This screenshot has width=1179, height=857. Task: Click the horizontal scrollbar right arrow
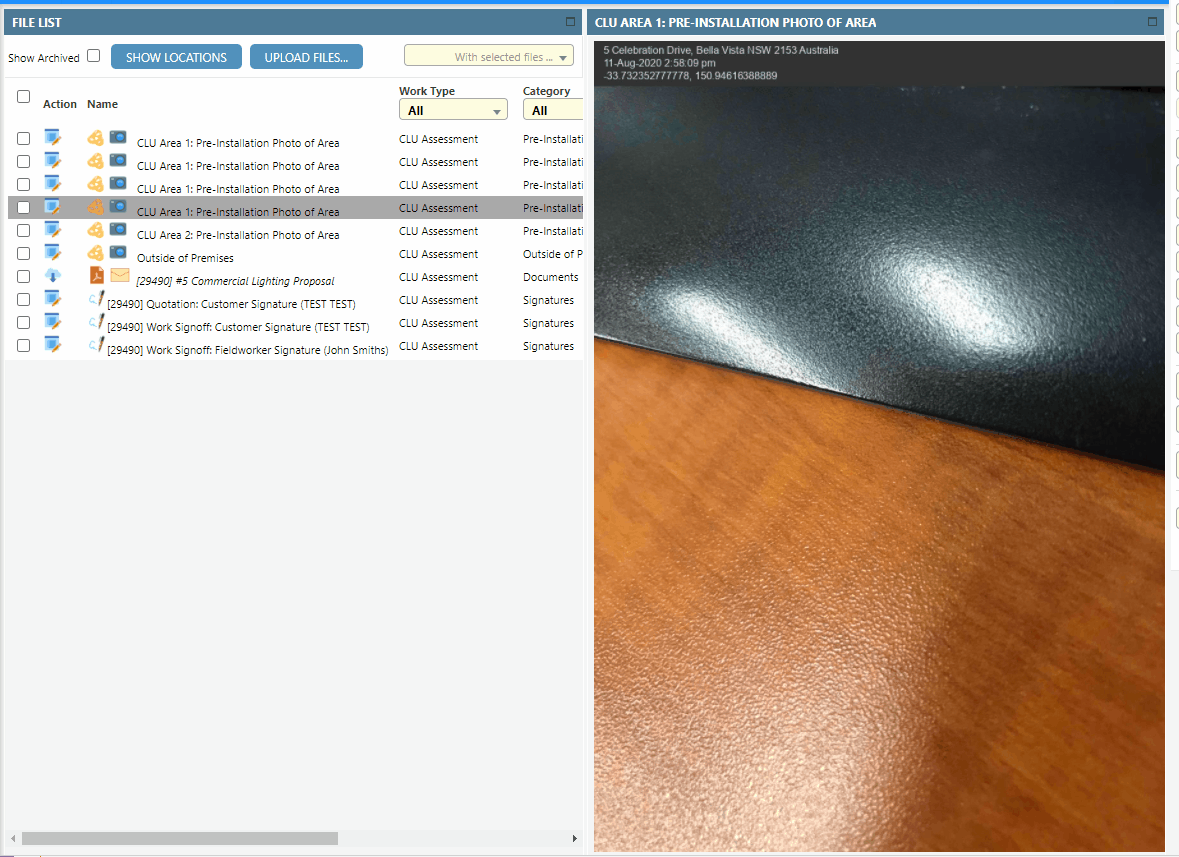tap(574, 838)
